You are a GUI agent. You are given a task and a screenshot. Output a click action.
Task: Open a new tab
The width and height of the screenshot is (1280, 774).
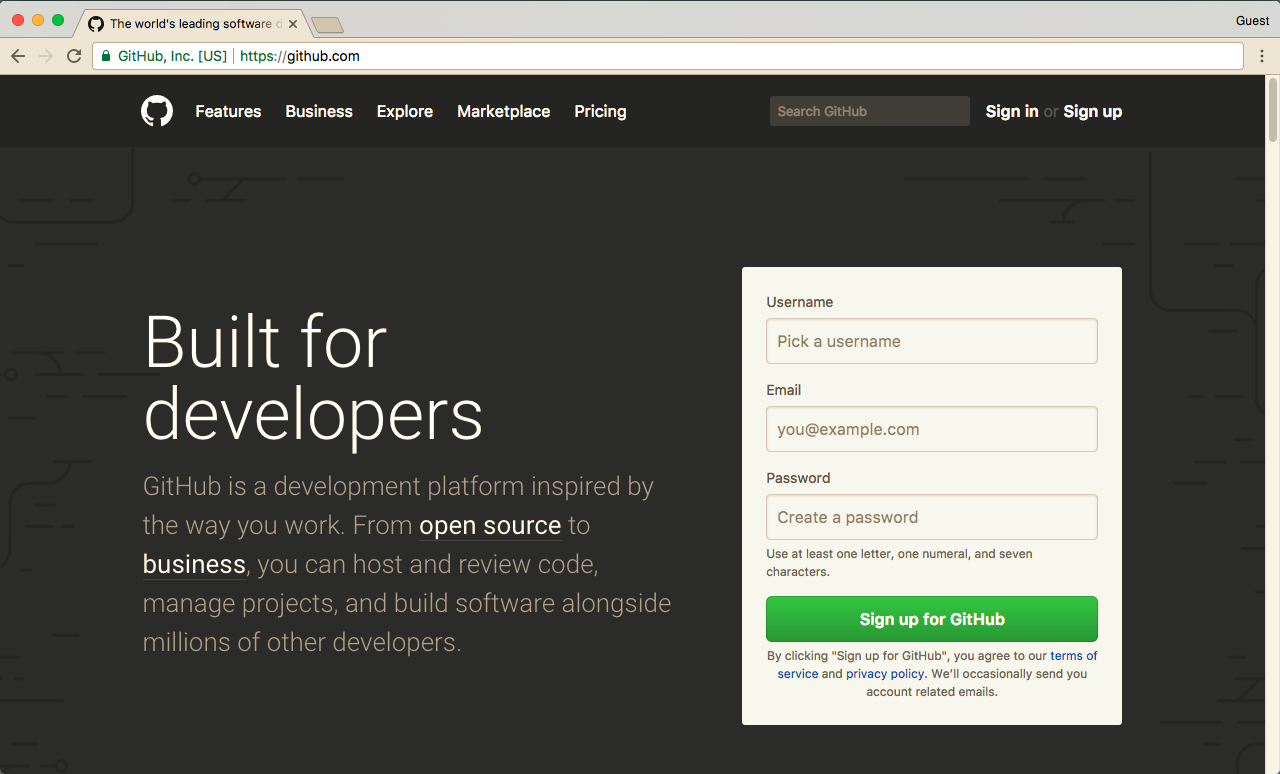pyautogui.click(x=327, y=24)
